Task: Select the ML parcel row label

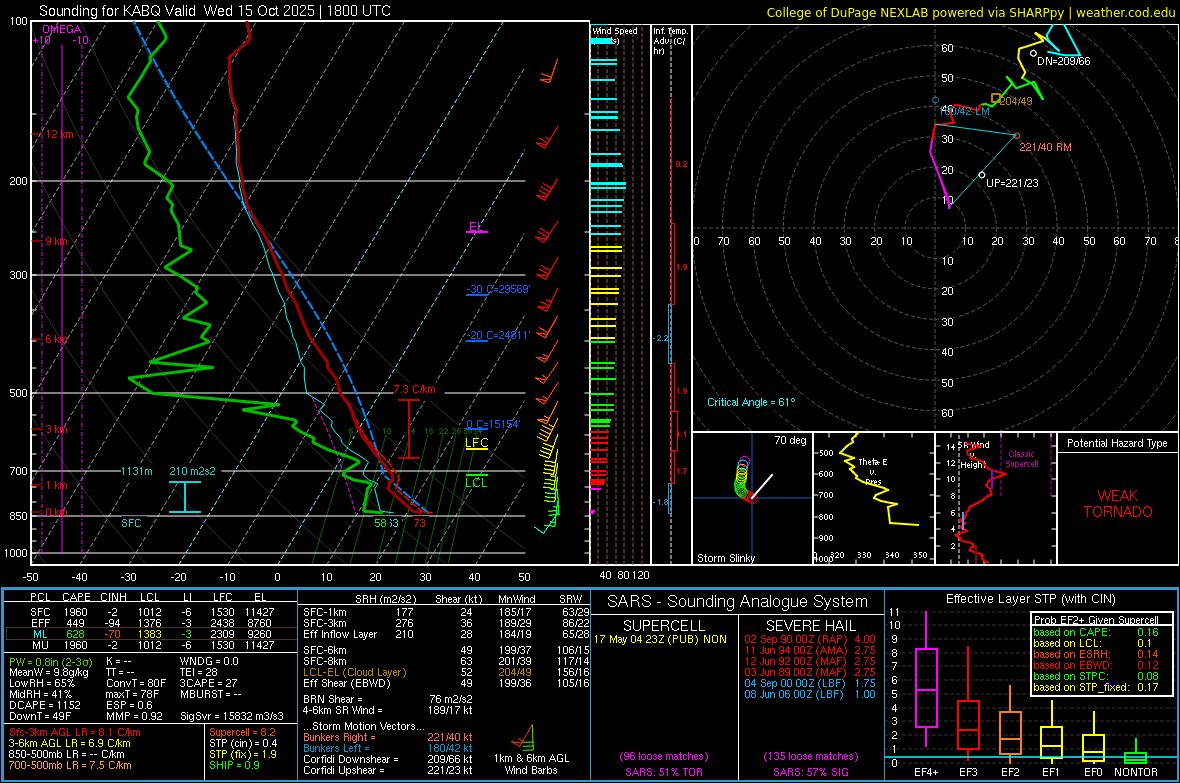Action: point(40,634)
